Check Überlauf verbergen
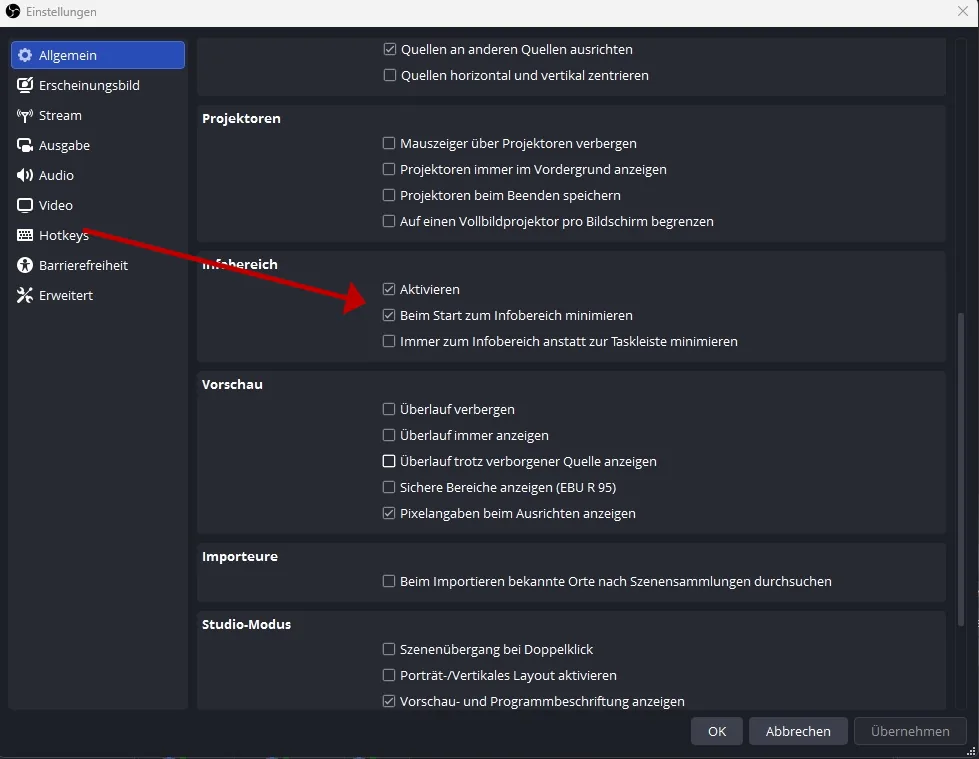The image size is (979, 759). [388, 409]
